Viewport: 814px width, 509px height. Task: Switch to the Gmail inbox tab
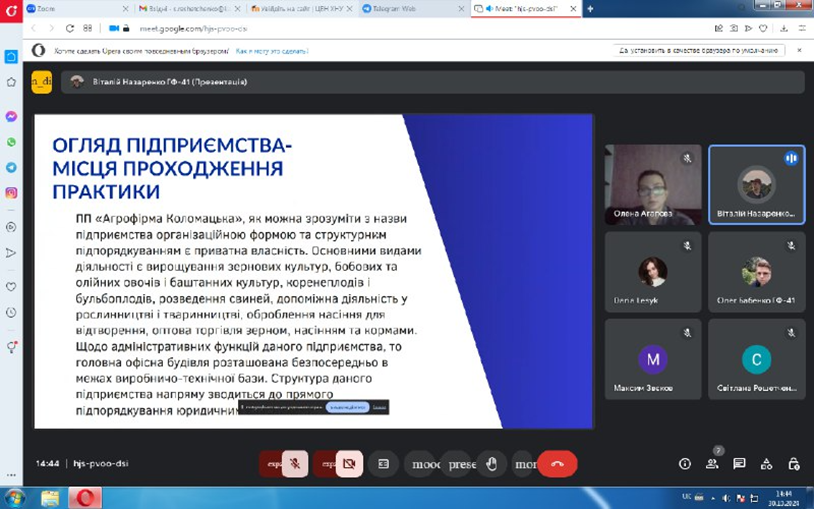186,8
